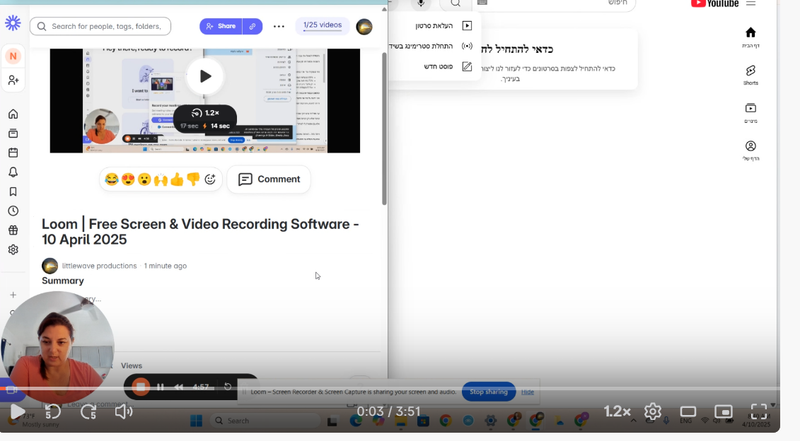This screenshot has height=441, width=800.
Task: React with the thumbs up emoji
Action: click(177, 180)
